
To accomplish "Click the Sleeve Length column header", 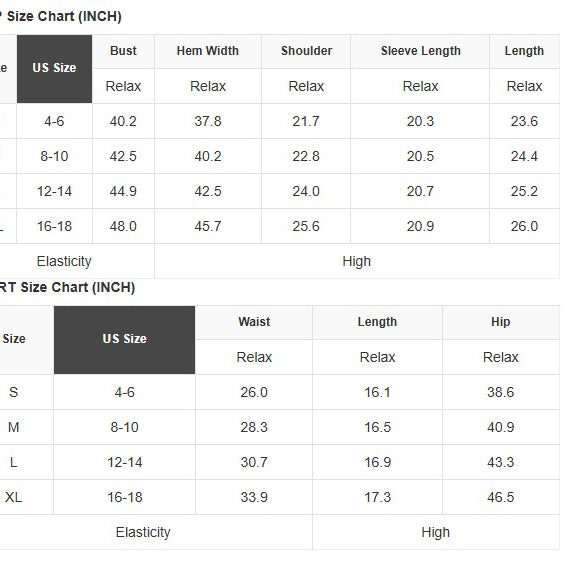I will click(420, 51).
